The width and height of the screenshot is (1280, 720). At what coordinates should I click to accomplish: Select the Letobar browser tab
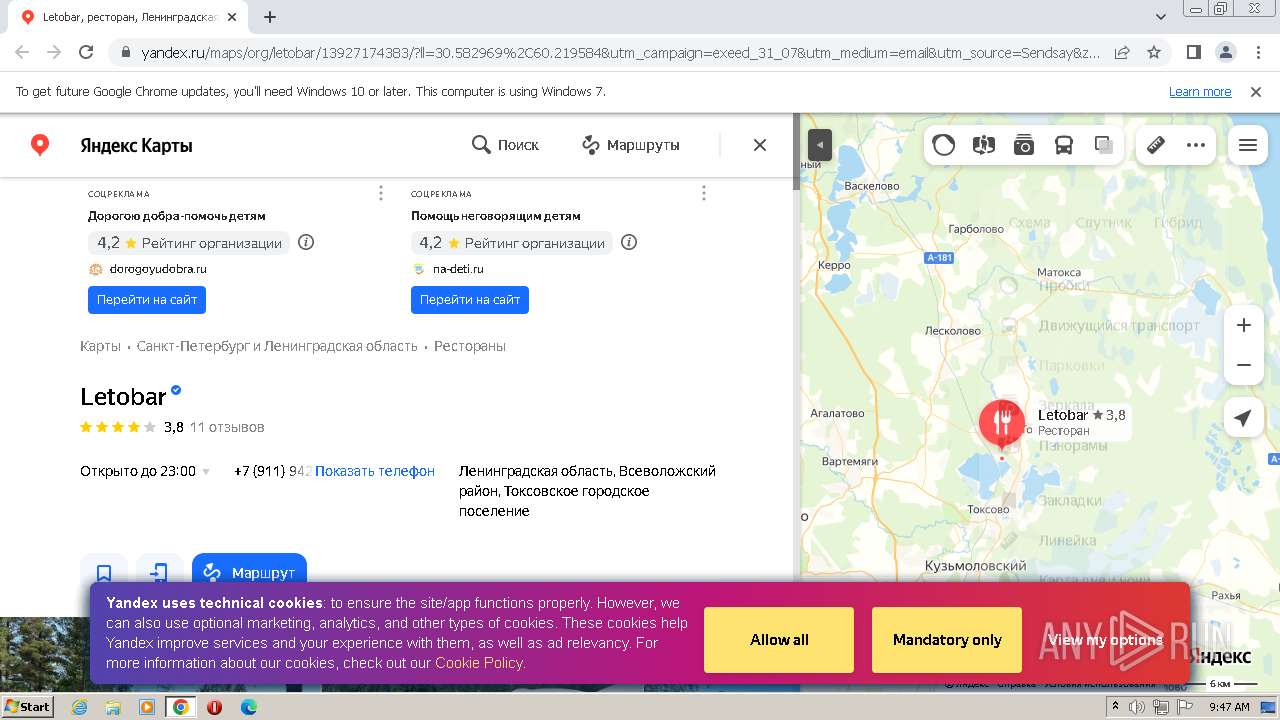[130, 17]
